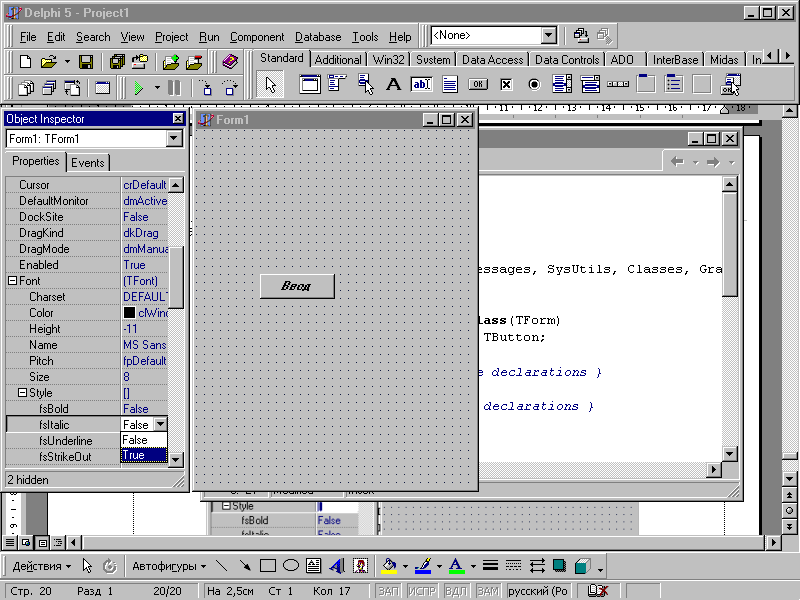Select the Label component (letter A)
Image resolution: width=800 pixels, height=600 pixels.
click(393, 84)
